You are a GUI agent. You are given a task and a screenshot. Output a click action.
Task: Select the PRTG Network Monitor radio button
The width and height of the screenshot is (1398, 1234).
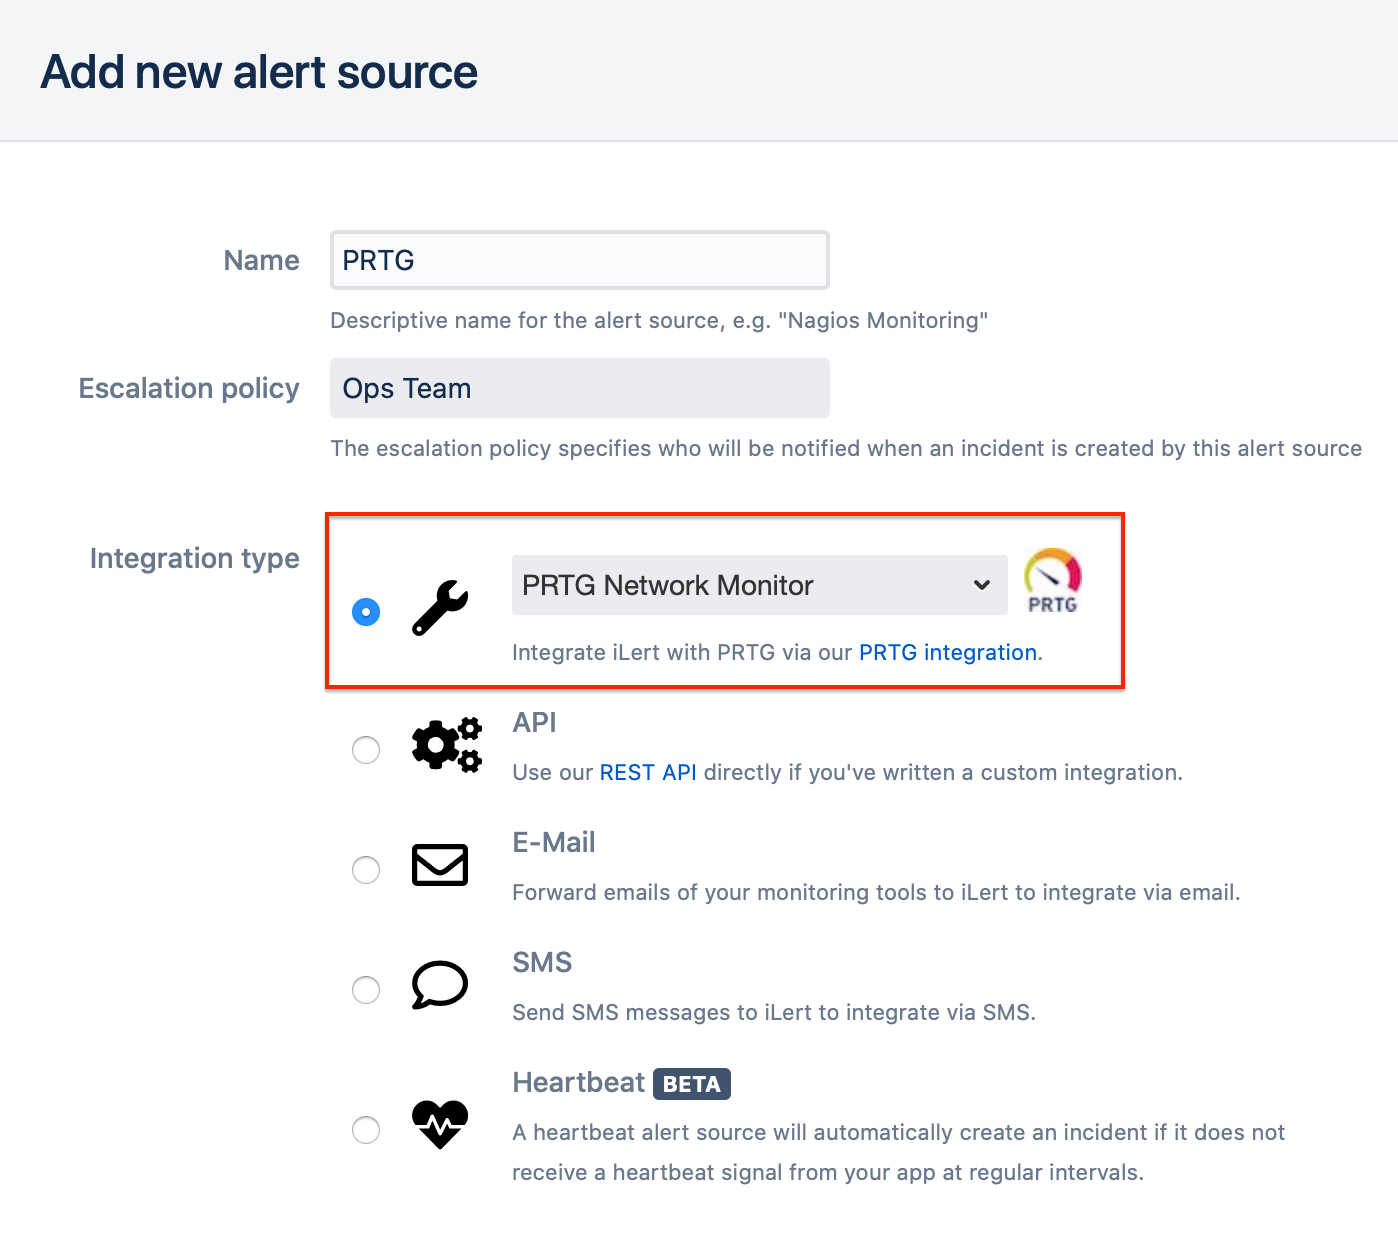(366, 611)
